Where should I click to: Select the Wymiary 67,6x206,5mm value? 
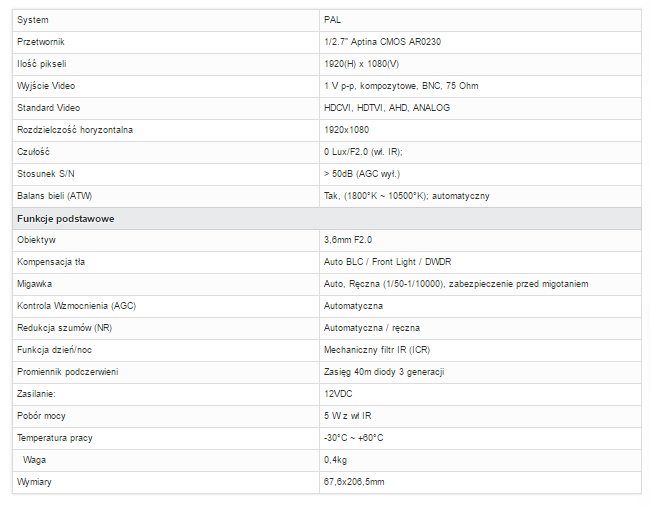pyautogui.click(x=354, y=482)
